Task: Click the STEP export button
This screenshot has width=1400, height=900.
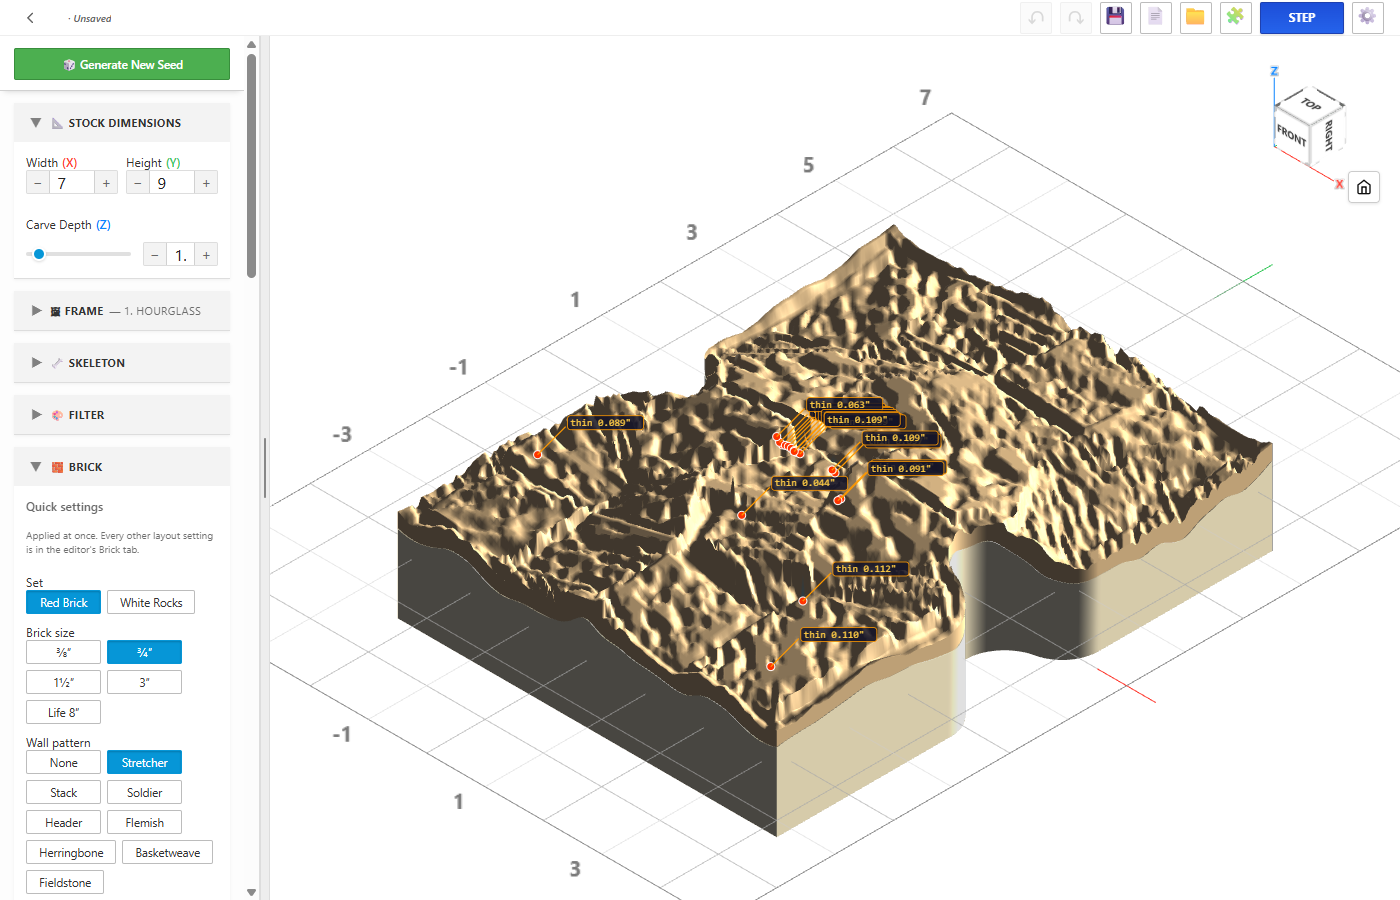Action: [x=1302, y=18]
